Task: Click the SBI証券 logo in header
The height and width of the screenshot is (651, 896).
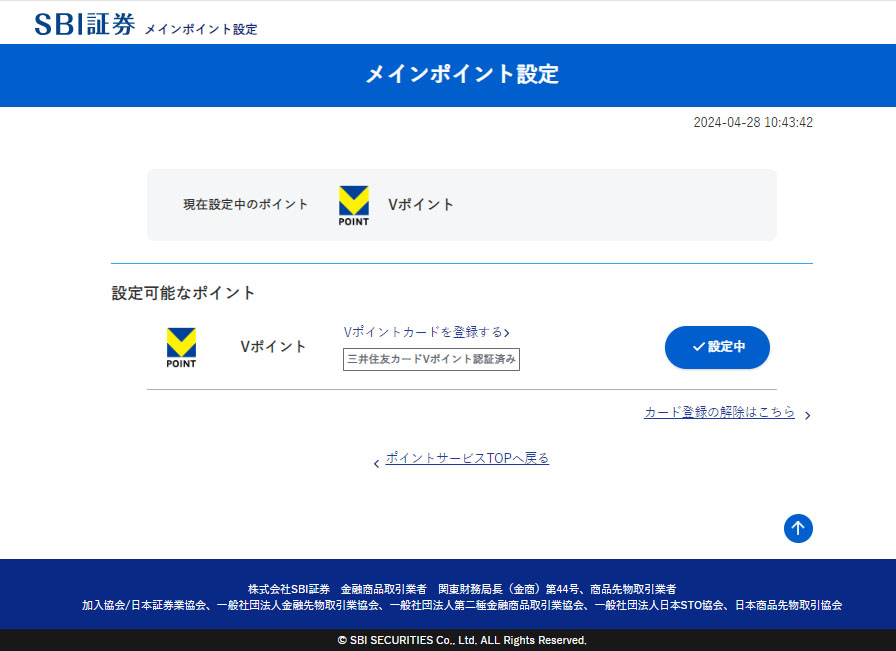Action: click(x=84, y=24)
